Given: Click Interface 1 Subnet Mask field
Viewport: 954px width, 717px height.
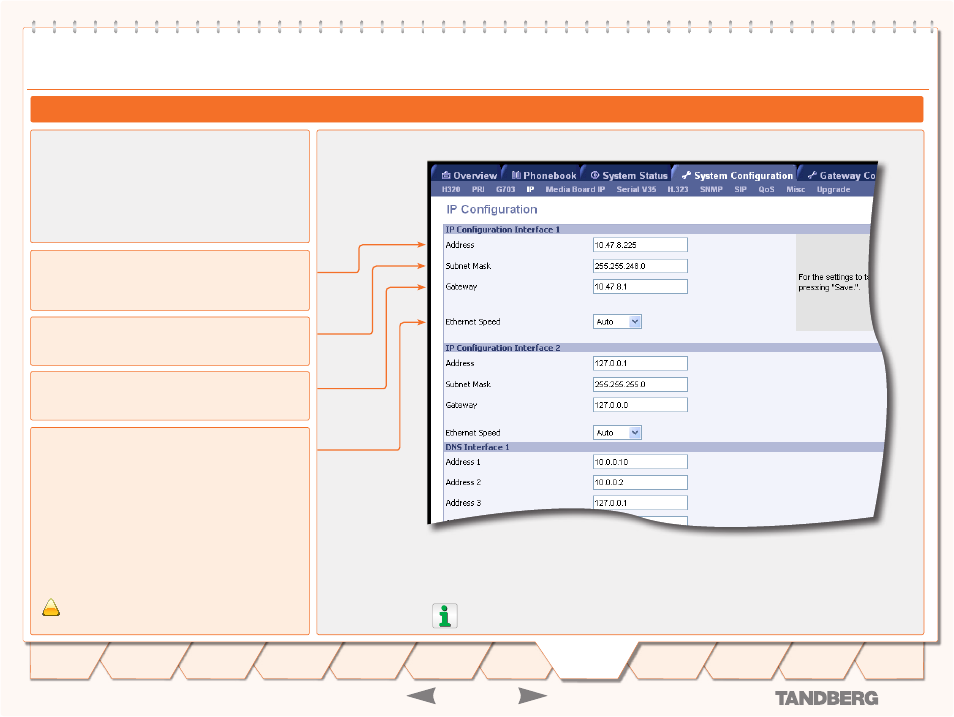Looking at the screenshot, I should coord(640,266).
